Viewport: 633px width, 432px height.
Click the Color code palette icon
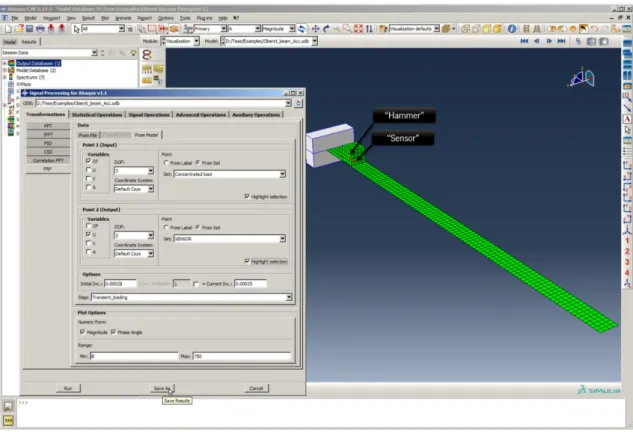[x=383, y=29]
